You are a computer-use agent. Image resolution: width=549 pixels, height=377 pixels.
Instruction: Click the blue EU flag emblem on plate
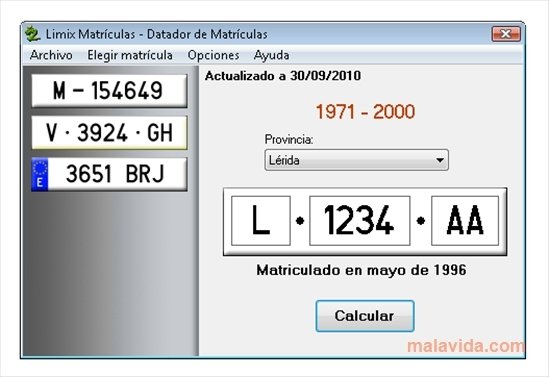[x=40, y=174]
